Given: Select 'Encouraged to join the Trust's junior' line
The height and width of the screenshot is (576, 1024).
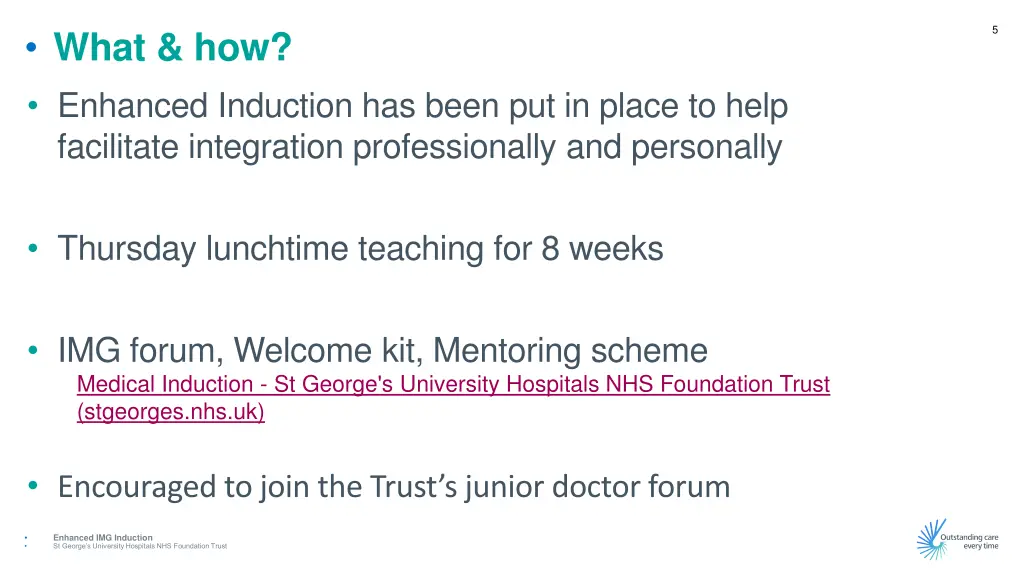Looking at the screenshot, I should 394,487.
